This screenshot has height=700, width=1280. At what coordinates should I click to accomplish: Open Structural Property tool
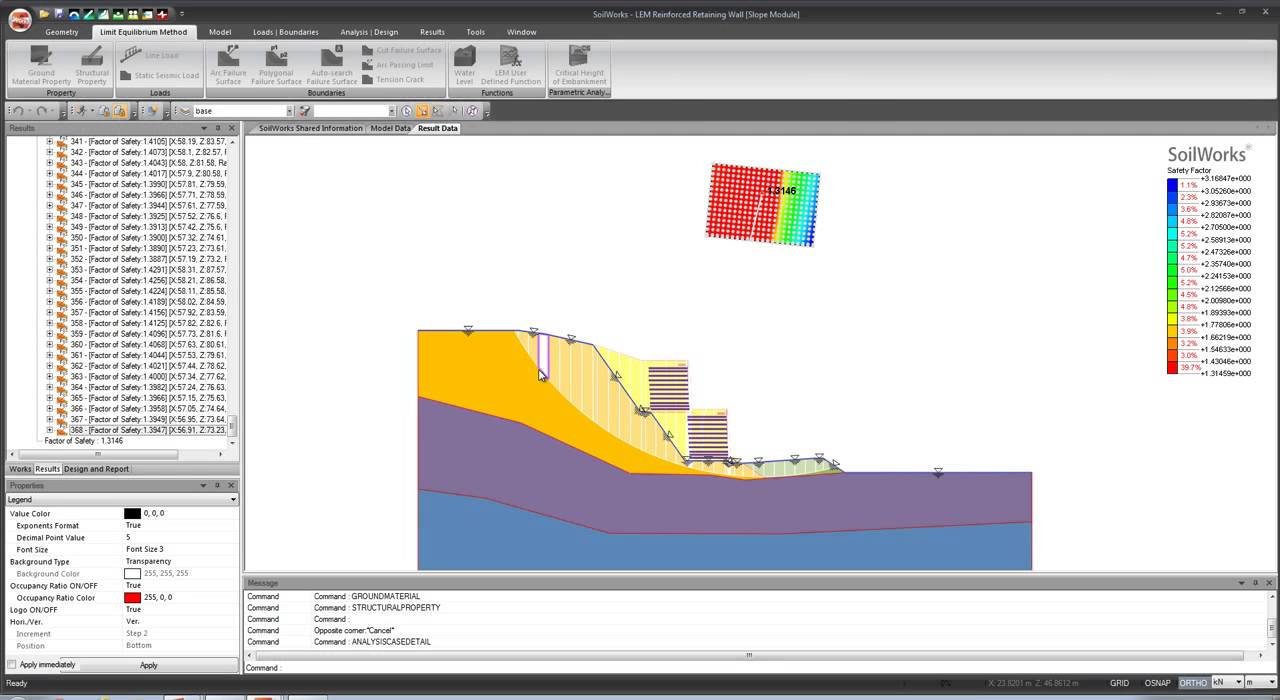coord(92,66)
